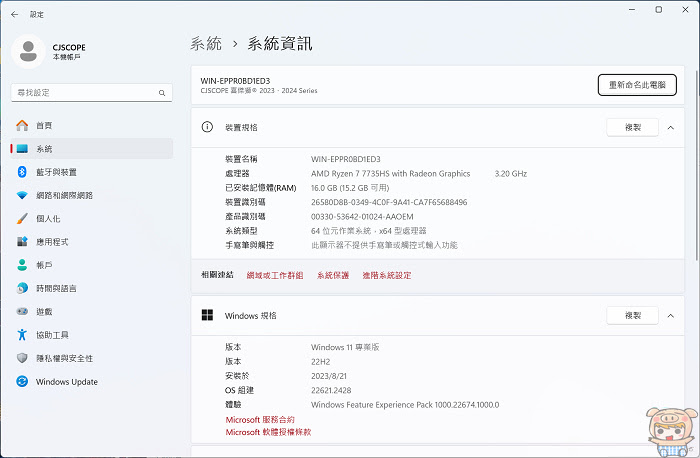Select 時間與語言 sidebar label
This screenshot has height=458, width=700.
(56, 288)
